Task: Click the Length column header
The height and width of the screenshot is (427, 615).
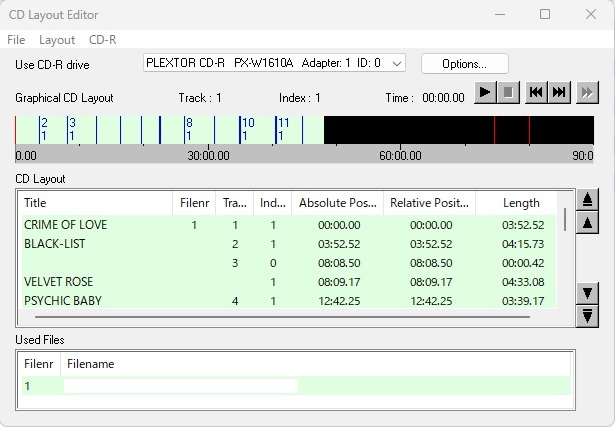Action: [521, 203]
